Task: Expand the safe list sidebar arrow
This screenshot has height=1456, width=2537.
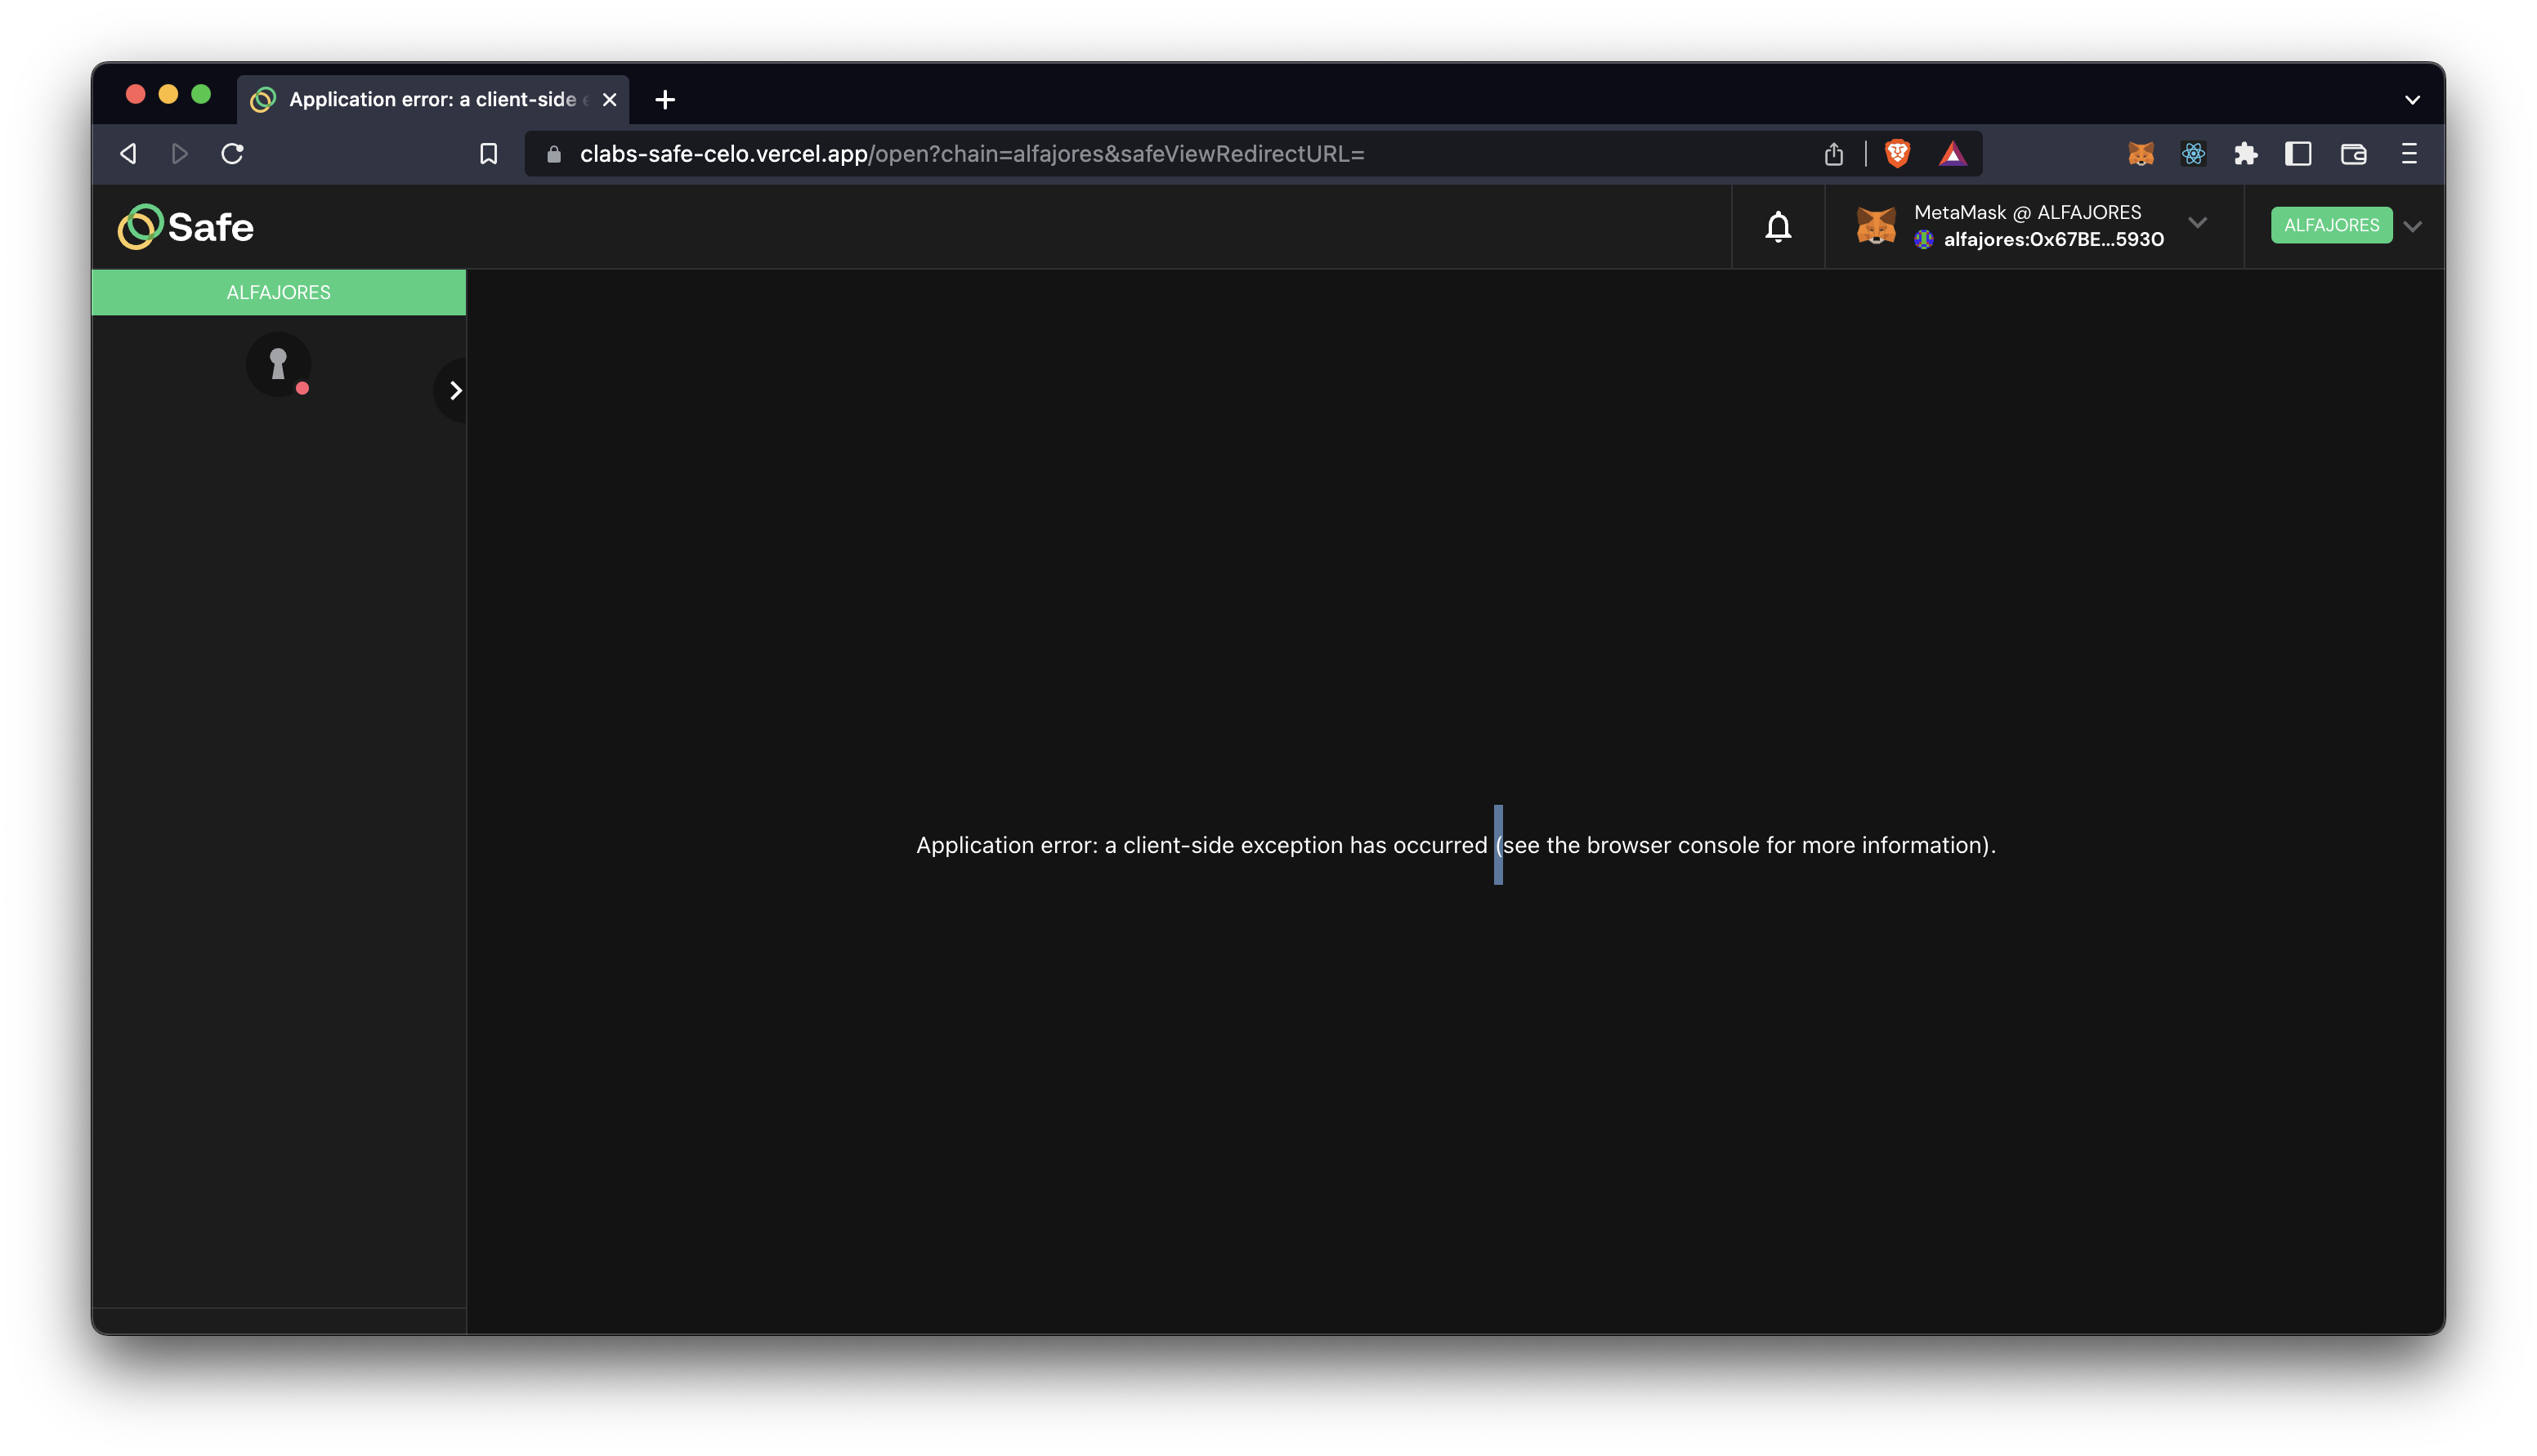Action: point(455,390)
